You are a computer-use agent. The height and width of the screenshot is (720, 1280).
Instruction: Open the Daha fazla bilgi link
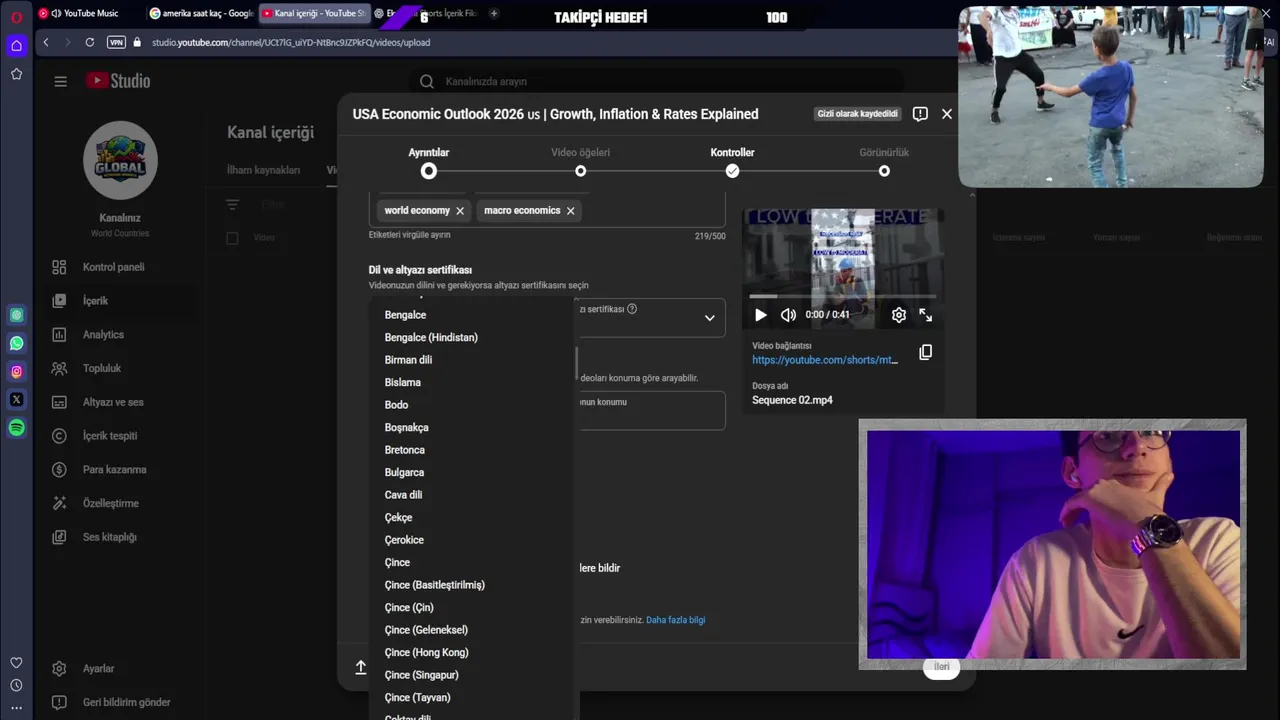tap(676, 620)
